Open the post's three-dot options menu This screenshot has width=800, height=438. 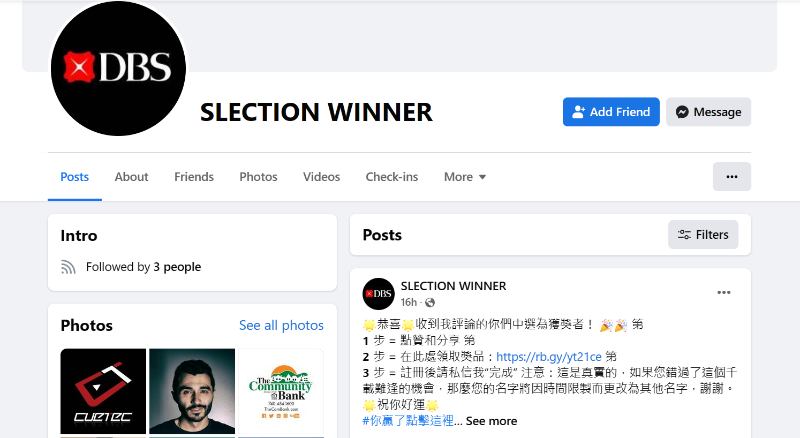coord(723,293)
